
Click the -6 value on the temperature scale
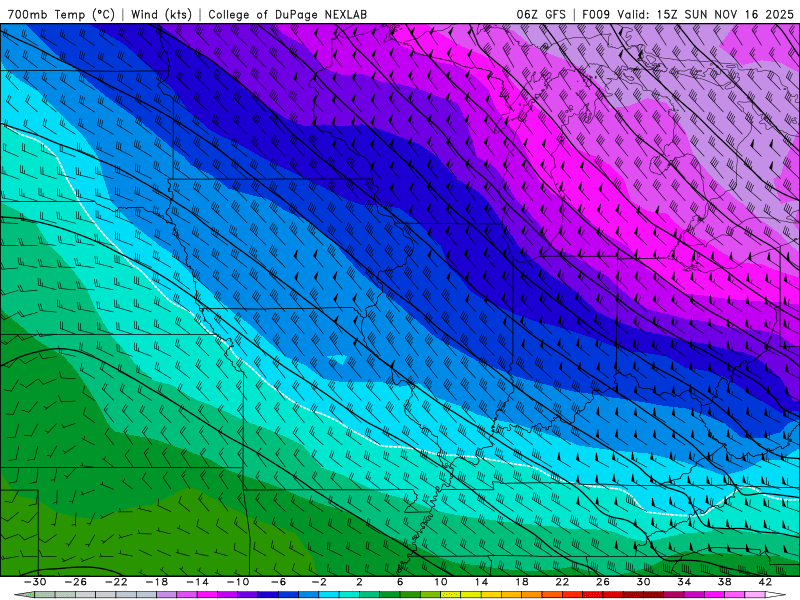(278, 582)
